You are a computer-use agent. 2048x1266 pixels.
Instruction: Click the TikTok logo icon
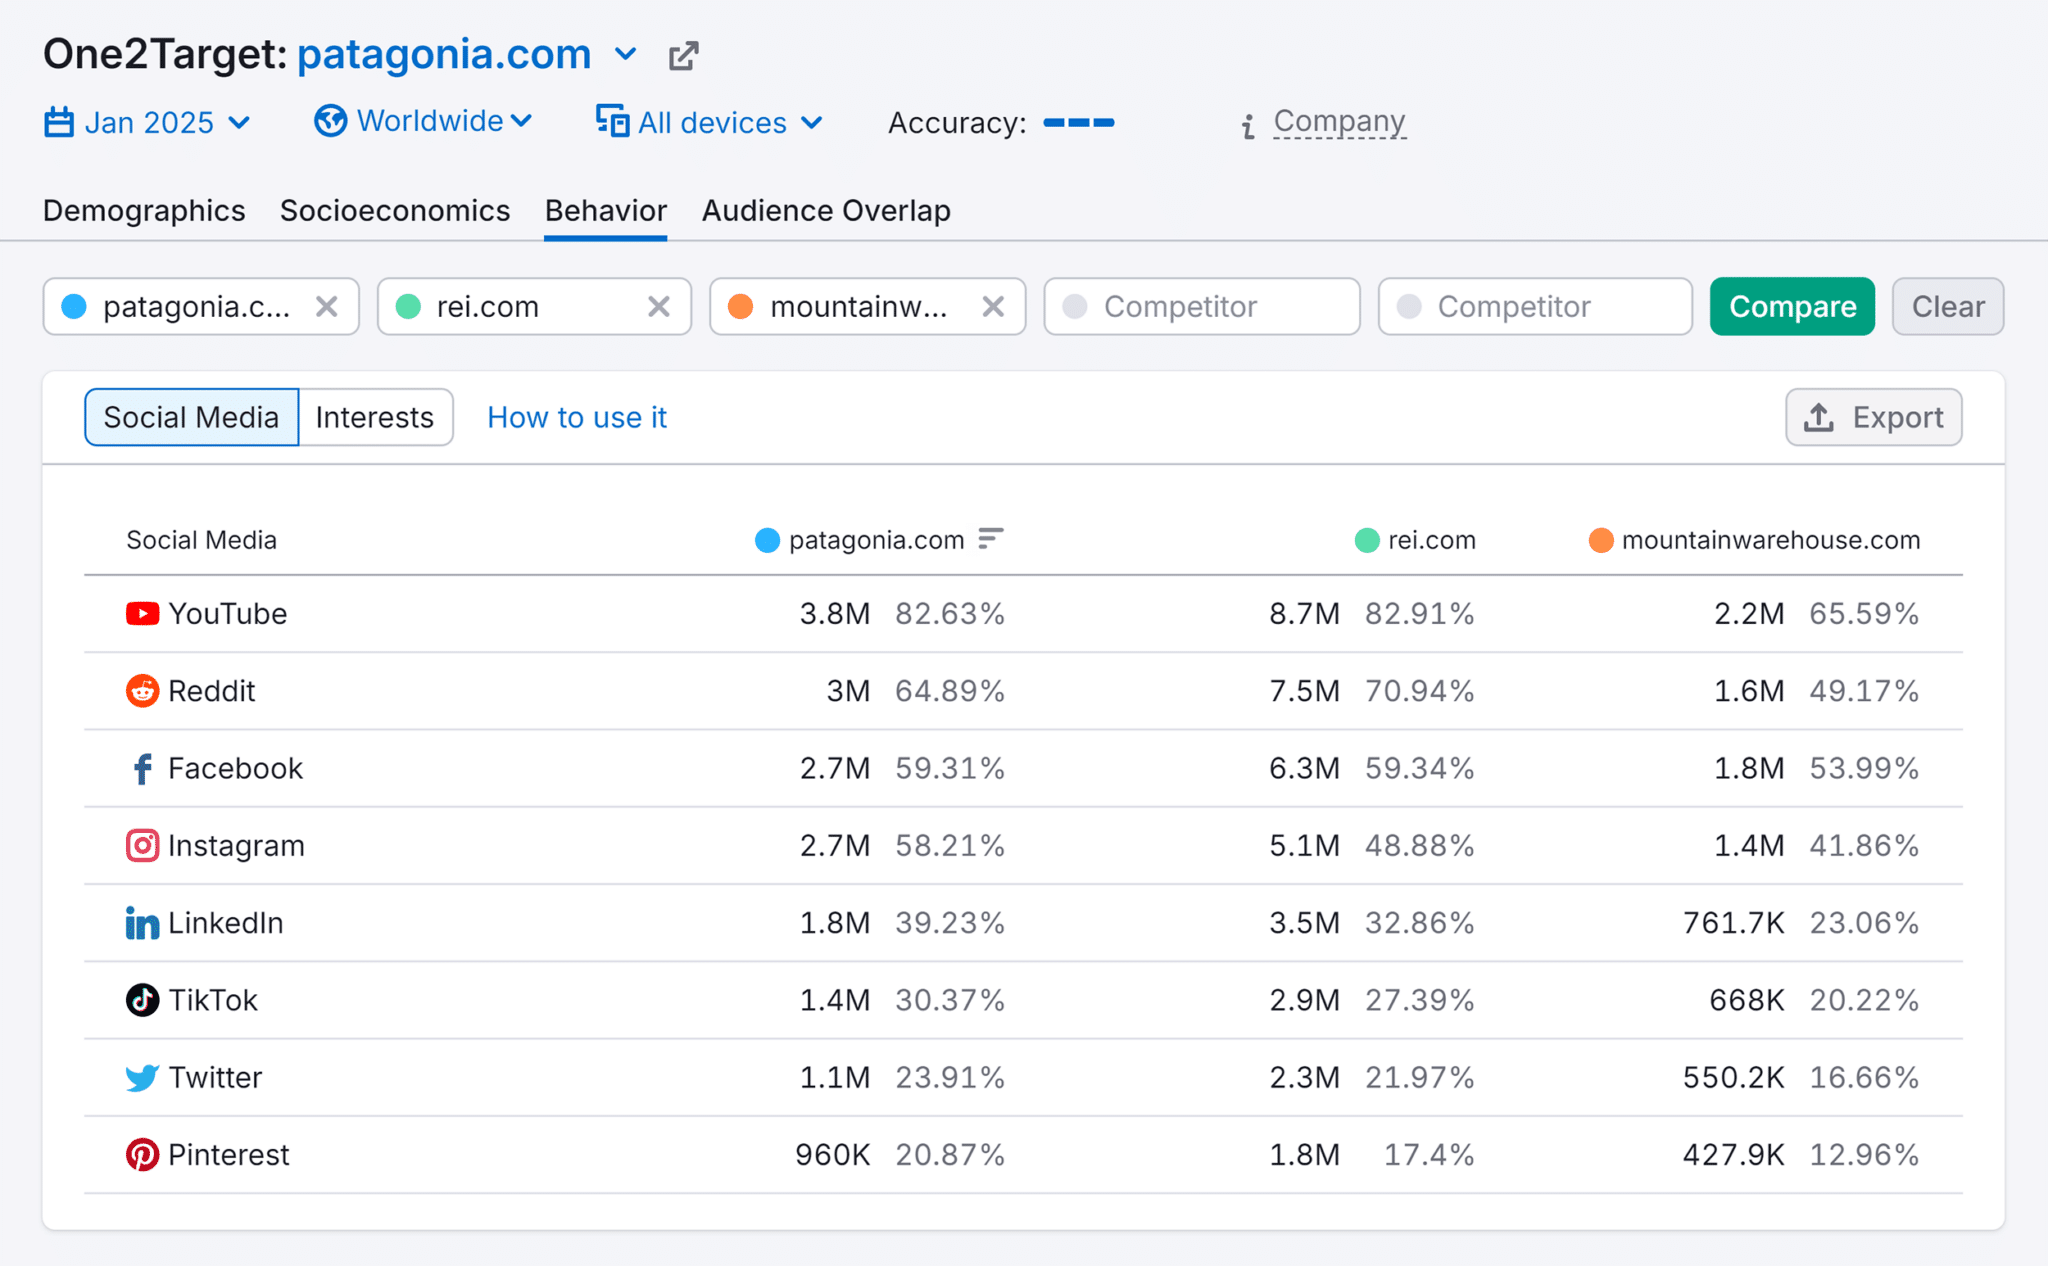click(142, 1000)
